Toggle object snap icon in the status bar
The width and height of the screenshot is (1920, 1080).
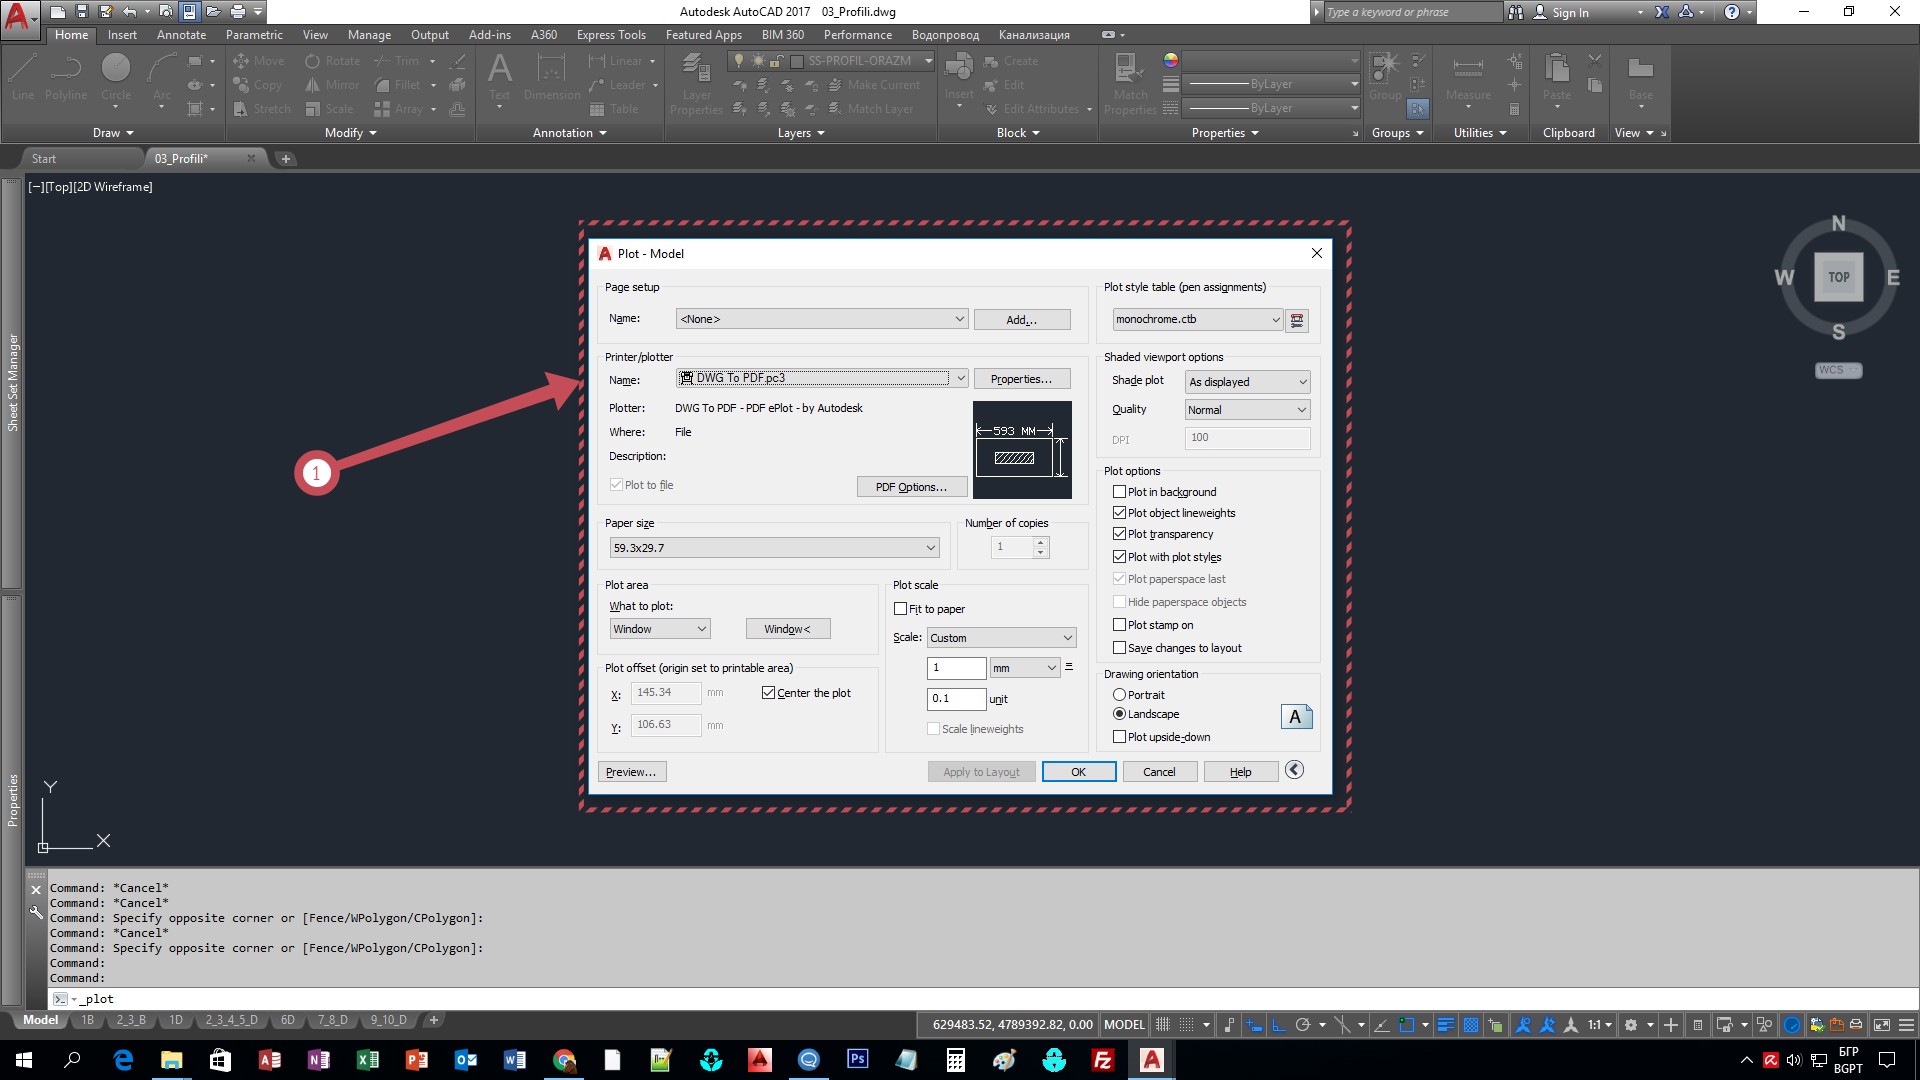point(1407,1025)
